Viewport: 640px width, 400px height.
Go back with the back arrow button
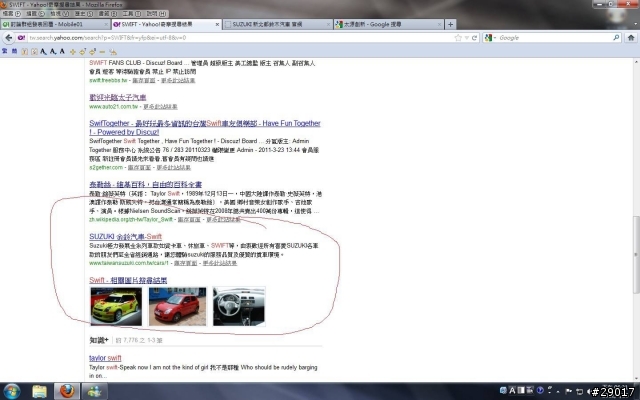click(x=9, y=38)
